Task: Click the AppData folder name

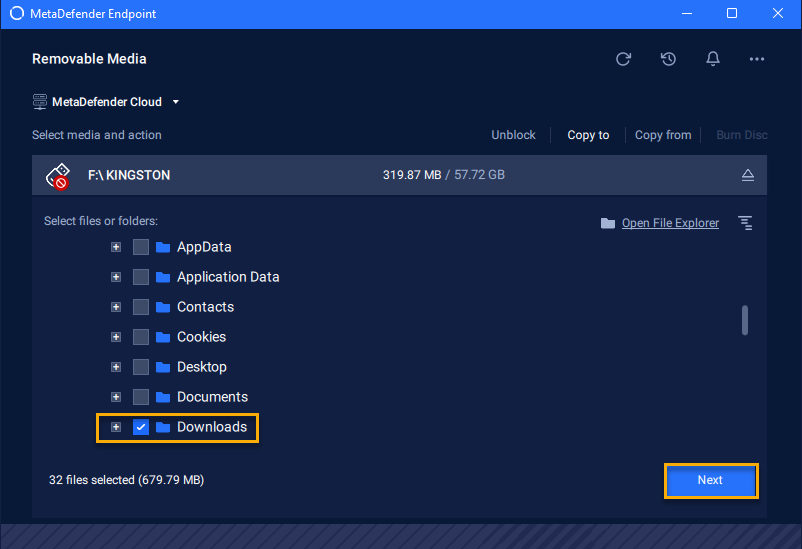Action: tap(204, 247)
